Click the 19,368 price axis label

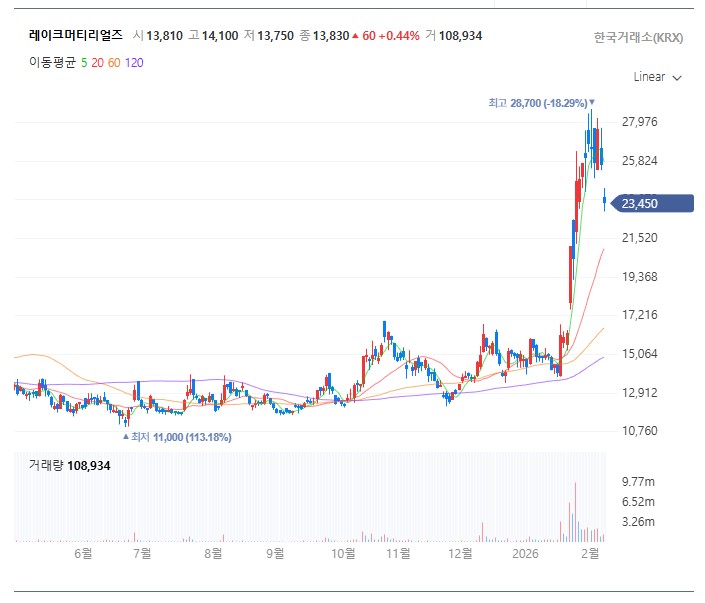tap(639, 277)
